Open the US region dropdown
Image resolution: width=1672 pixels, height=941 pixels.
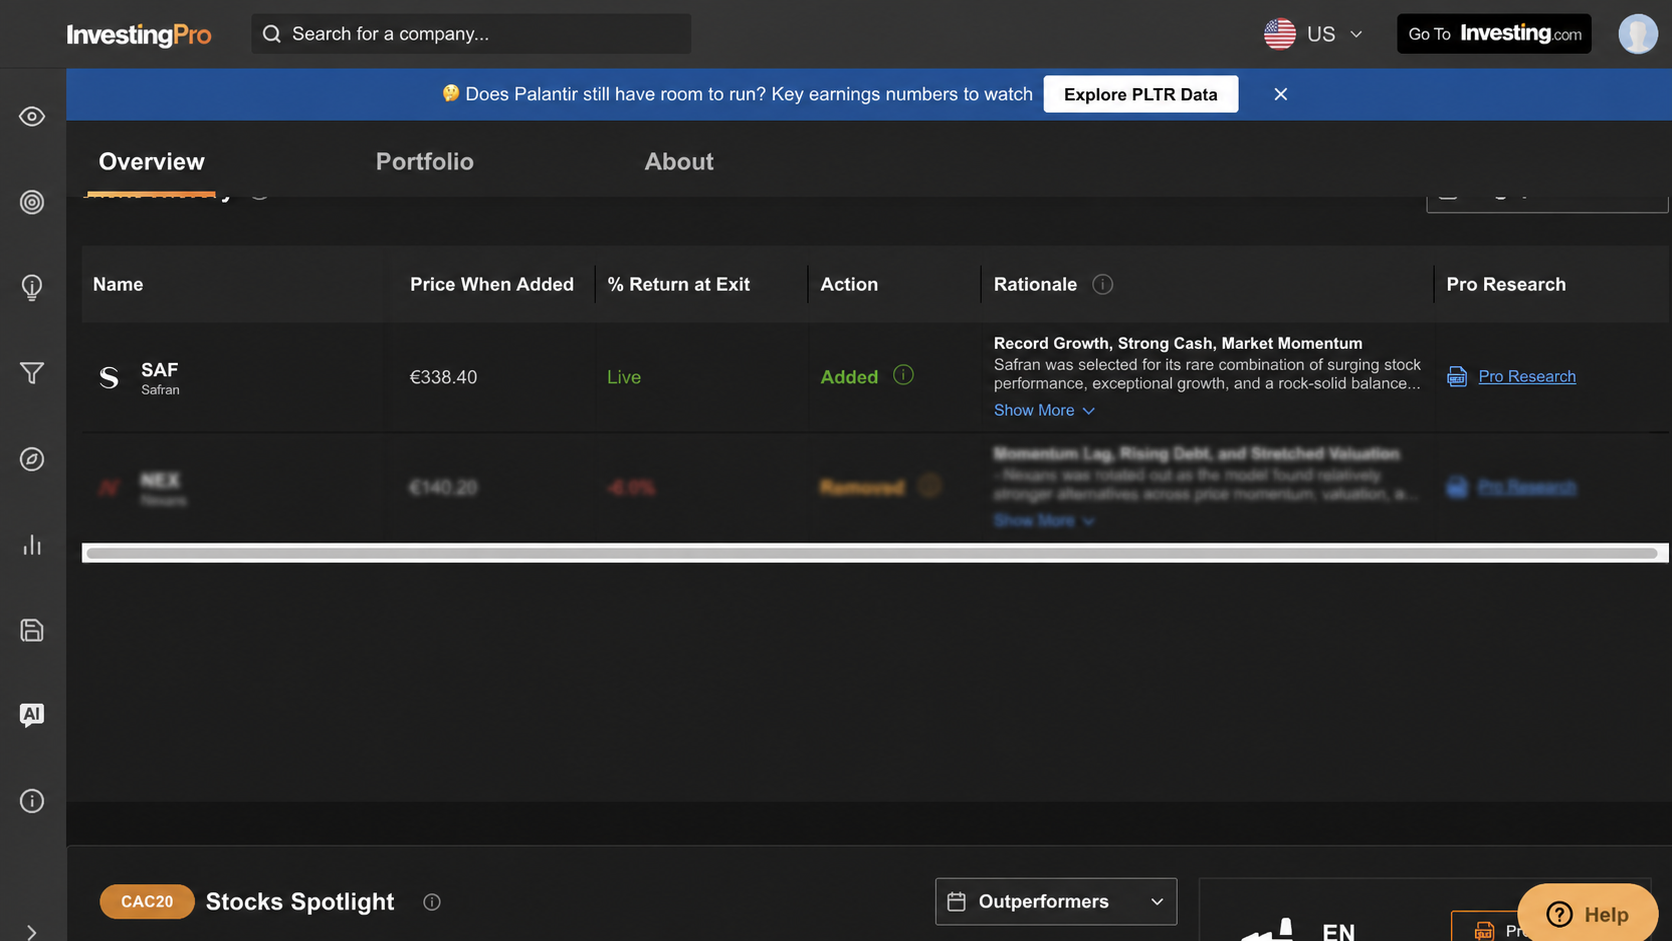1314,34
